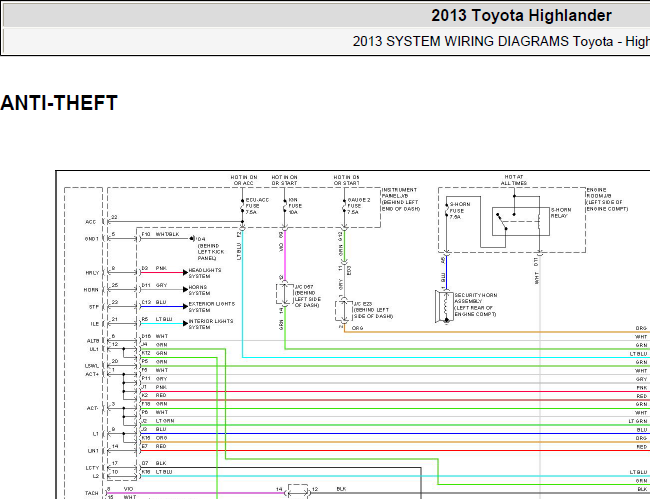This screenshot has height=499, width=650.
Task: Select the 'IGN FUSE 10A' label
Action: click(295, 206)
